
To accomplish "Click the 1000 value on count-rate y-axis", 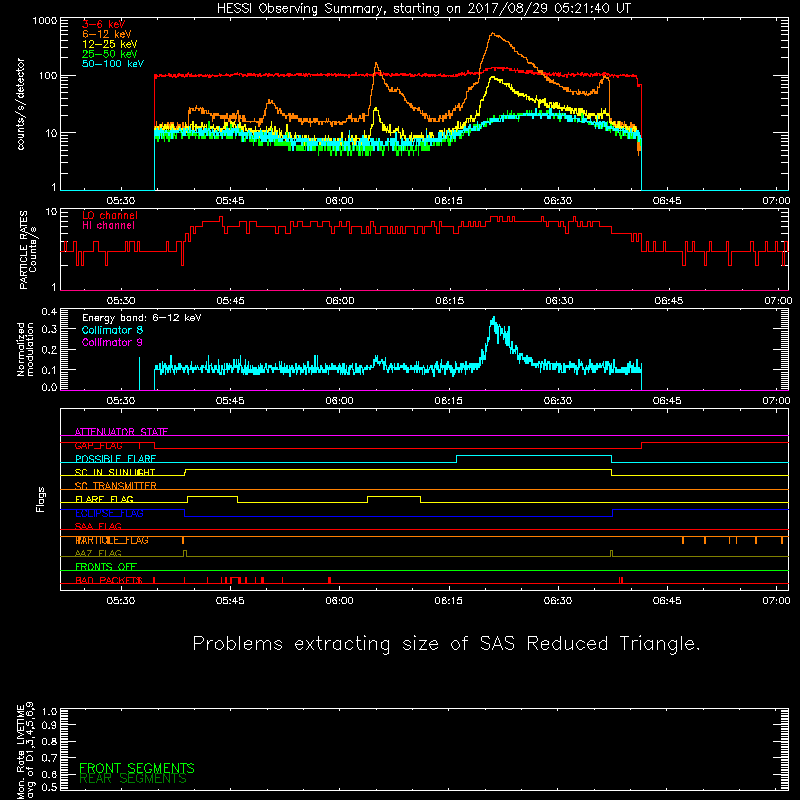I will tap(45, 21).
